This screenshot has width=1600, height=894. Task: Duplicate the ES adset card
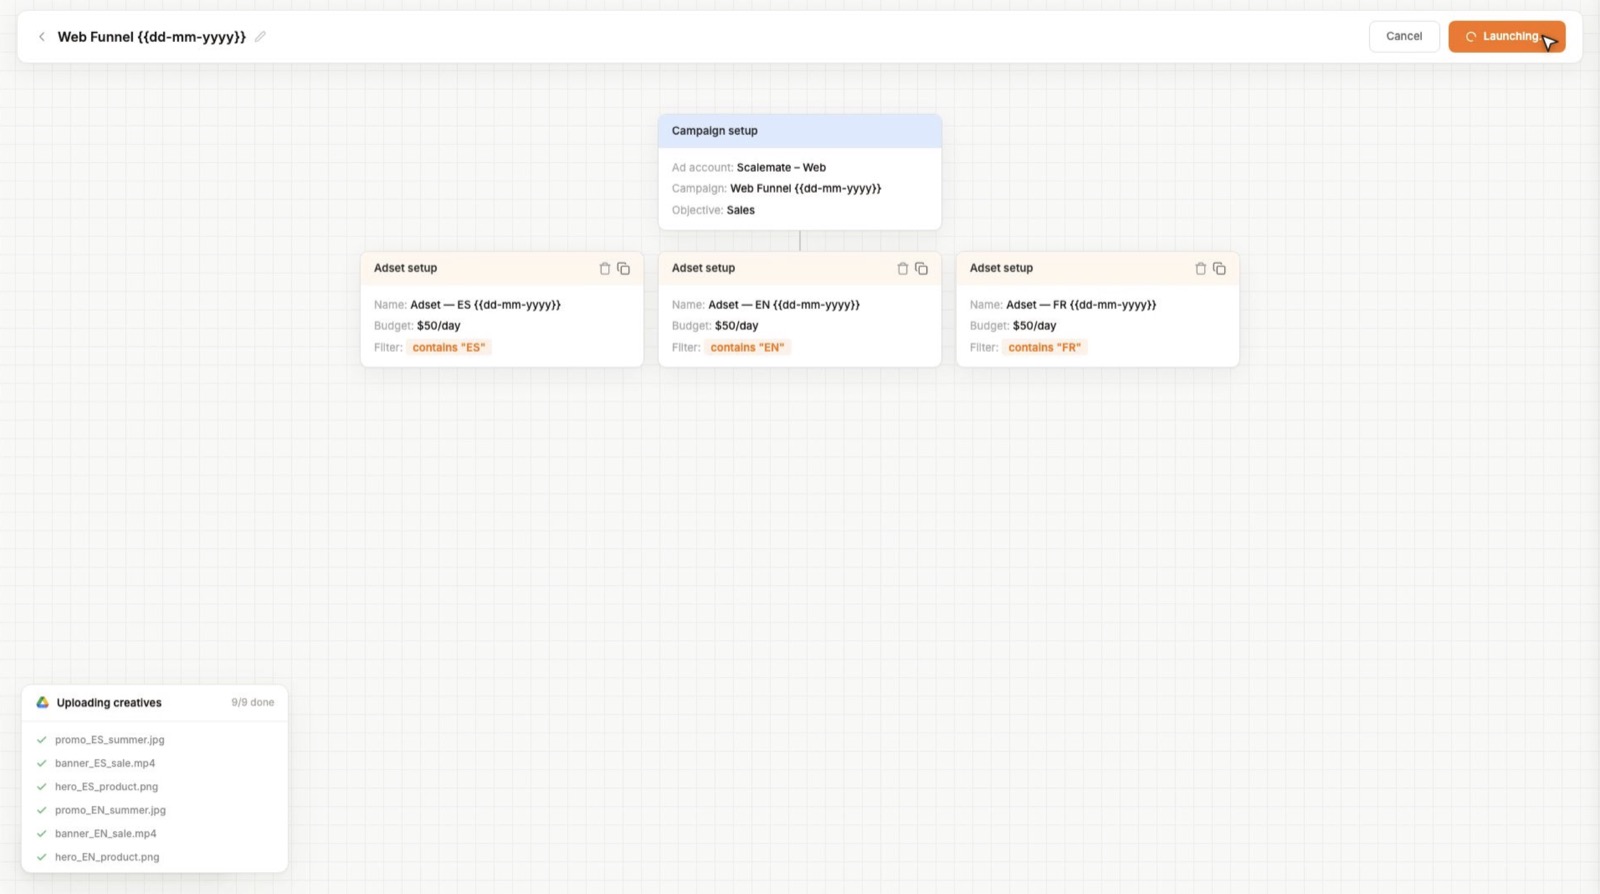point(624,268)
